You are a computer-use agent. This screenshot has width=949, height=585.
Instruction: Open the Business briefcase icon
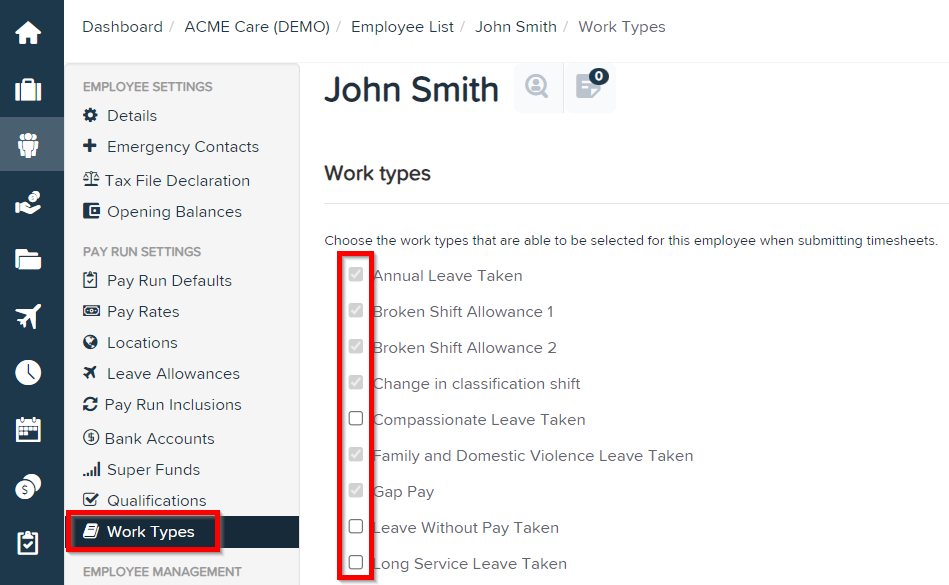tap(29, 88)
